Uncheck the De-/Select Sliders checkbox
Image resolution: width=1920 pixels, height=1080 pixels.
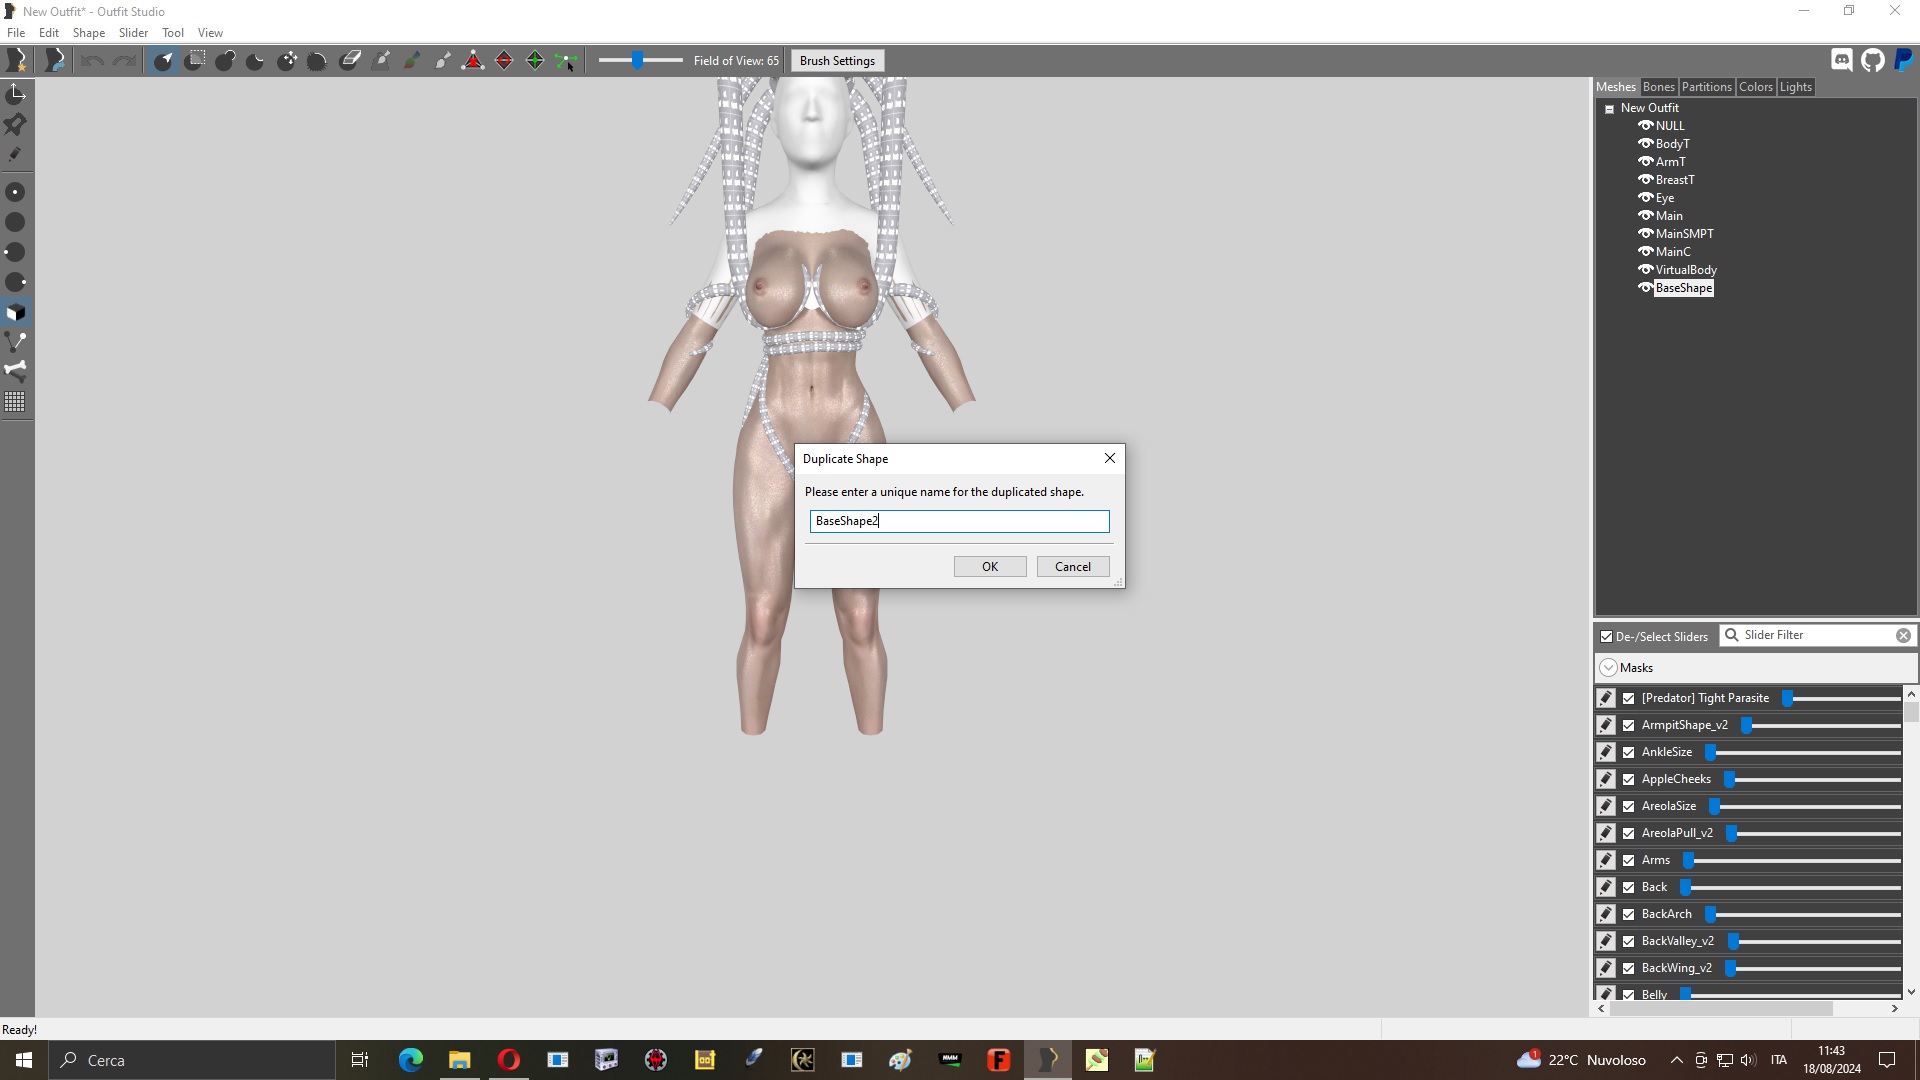point(1606,637)
